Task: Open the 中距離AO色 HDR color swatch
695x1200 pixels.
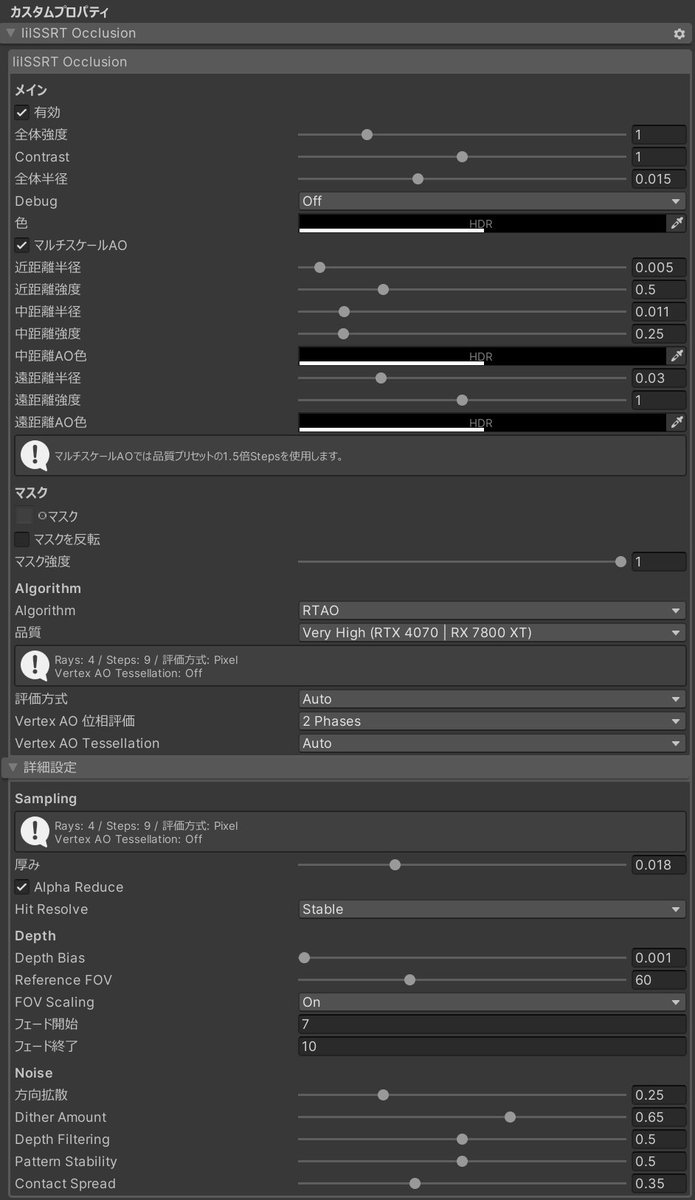Action: coord(482,356)
